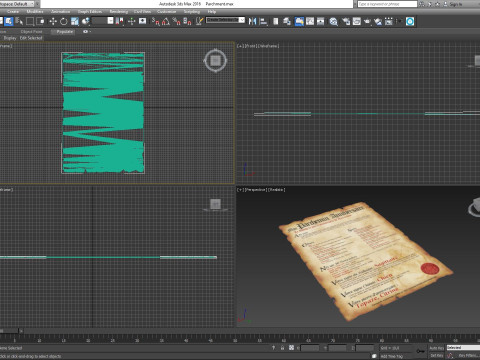Open the Customize menu
This screenshot has height=360, width=480.
click(166, 12)
